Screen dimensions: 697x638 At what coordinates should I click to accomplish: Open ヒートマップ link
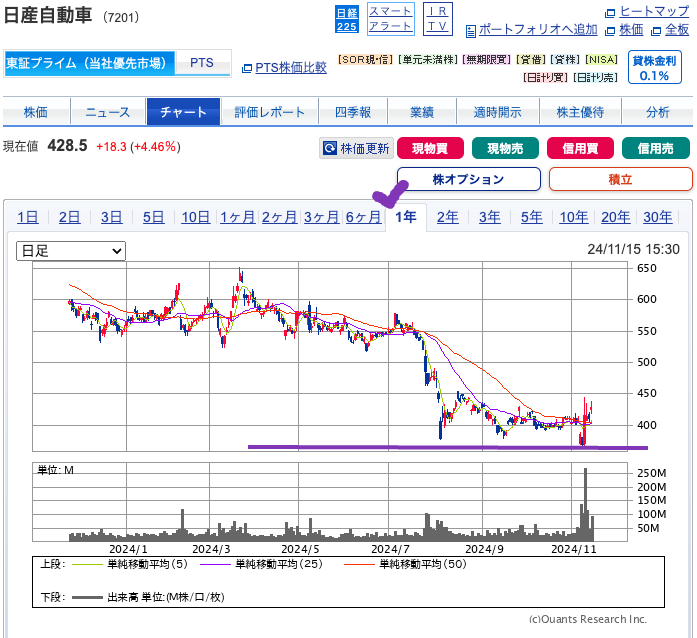click(654, 12)
